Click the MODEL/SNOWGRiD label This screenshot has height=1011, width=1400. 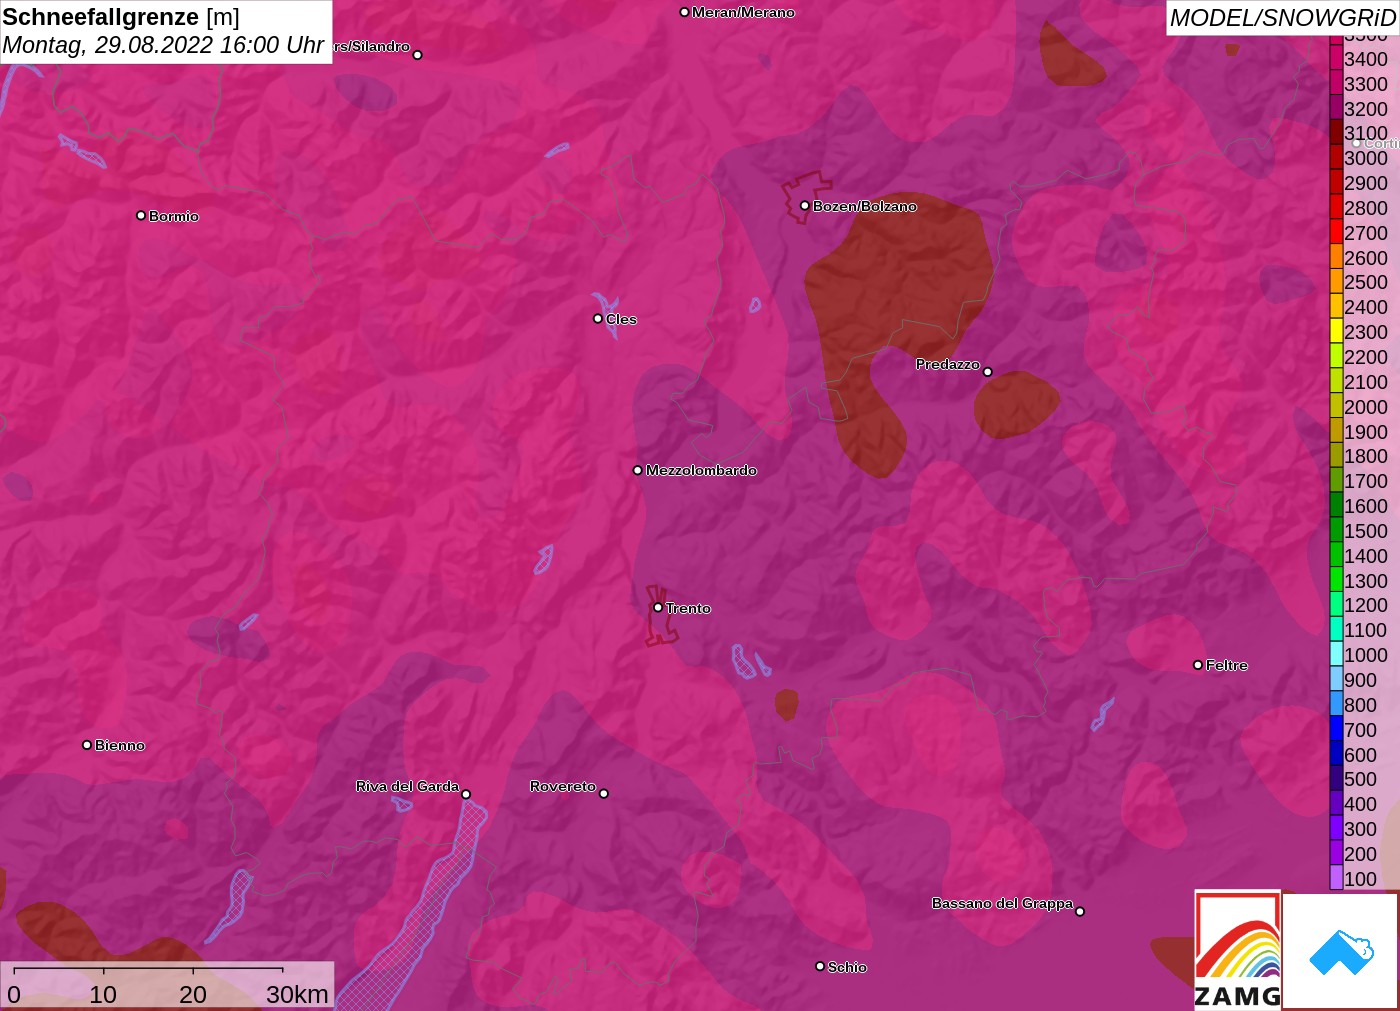point(1283,18)
